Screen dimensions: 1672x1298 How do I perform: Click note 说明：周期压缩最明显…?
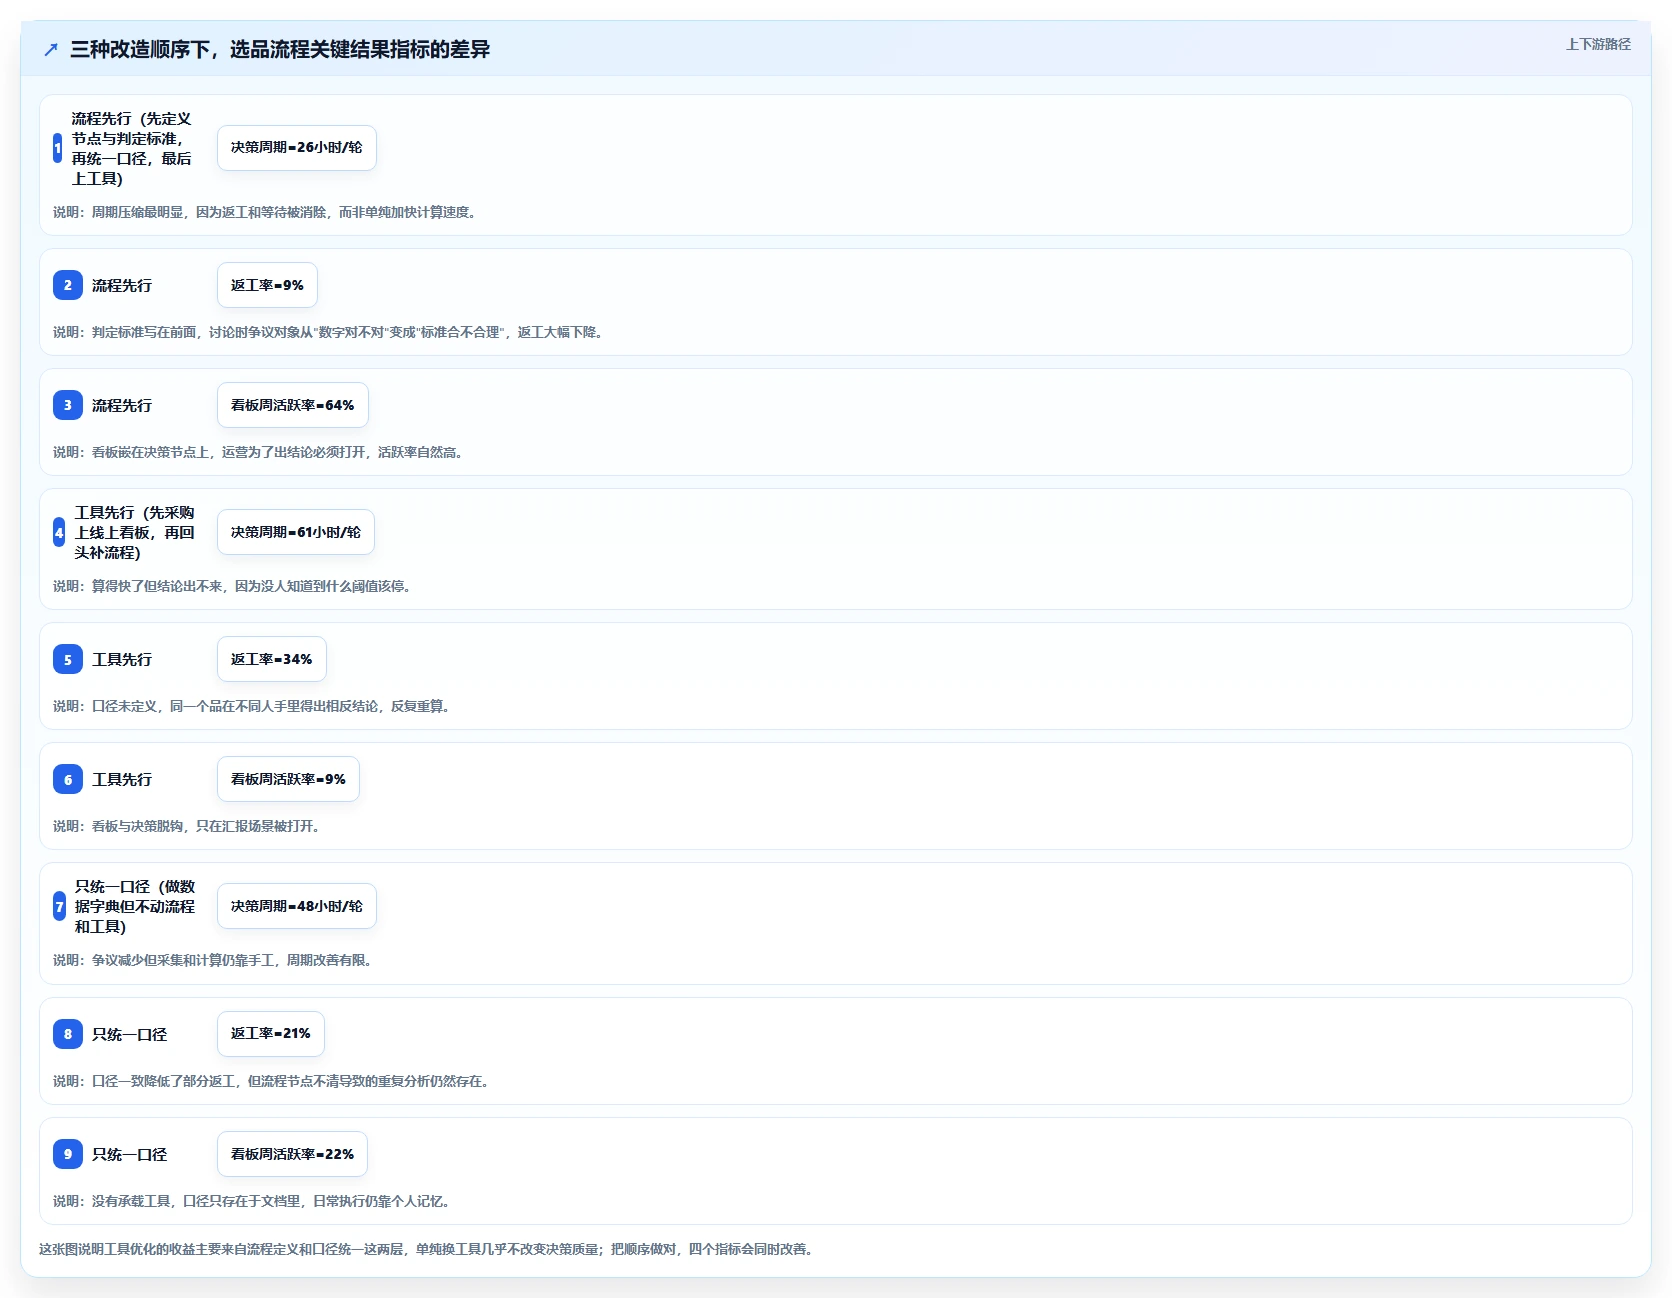pos(267,212)
